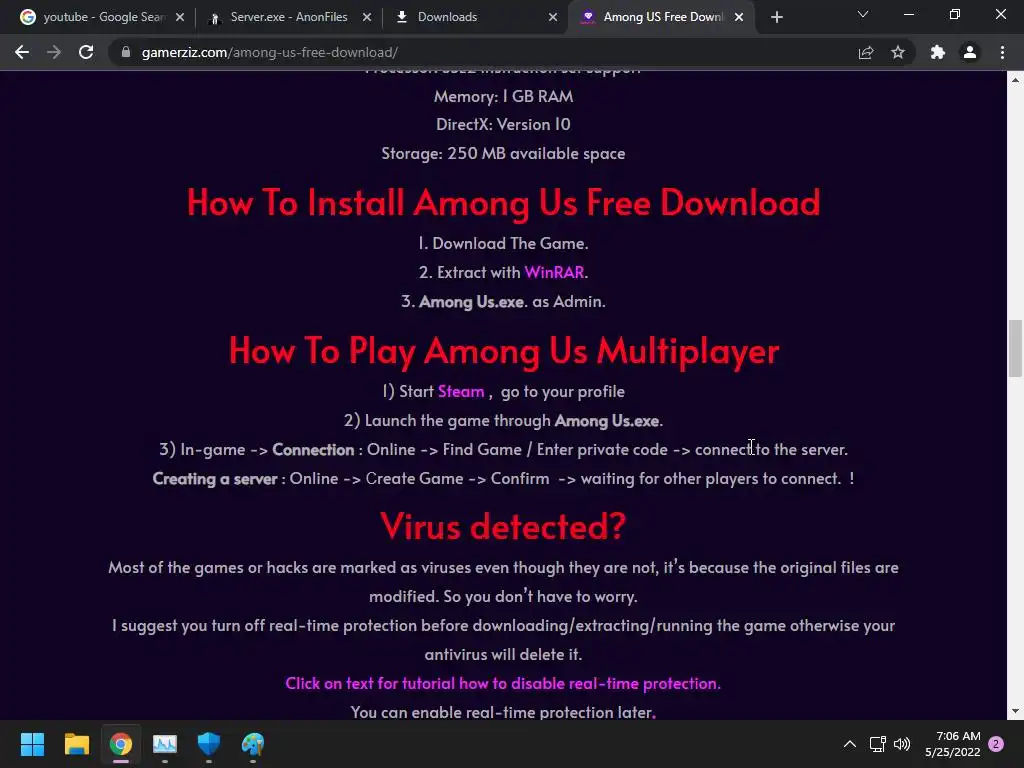Switch to youtube - Google Search tab
This screenshot has height=768, width=1024.
(103, 17)
